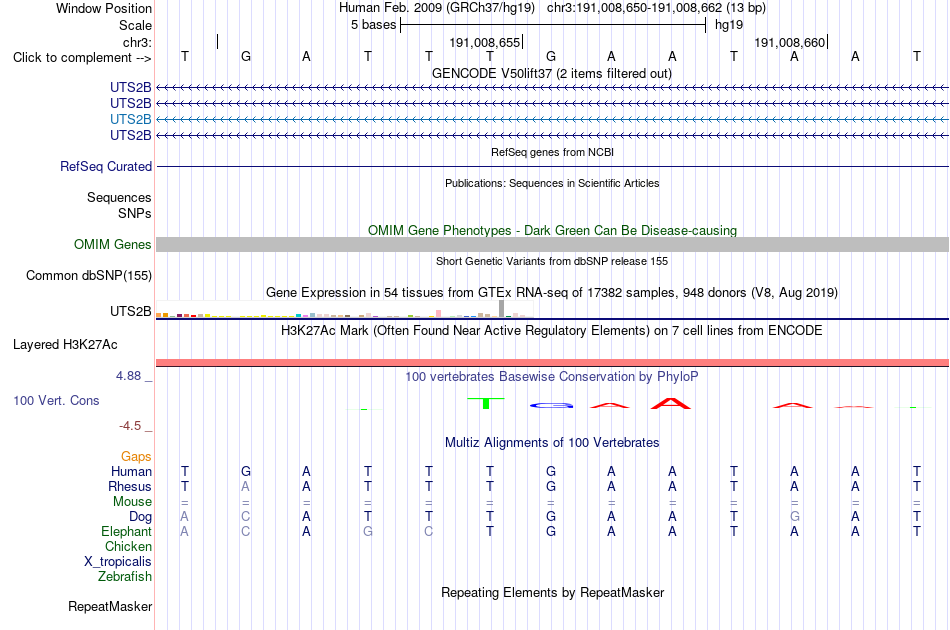Select the Elephant species label
950x630 pixels.
click(126, 531)
